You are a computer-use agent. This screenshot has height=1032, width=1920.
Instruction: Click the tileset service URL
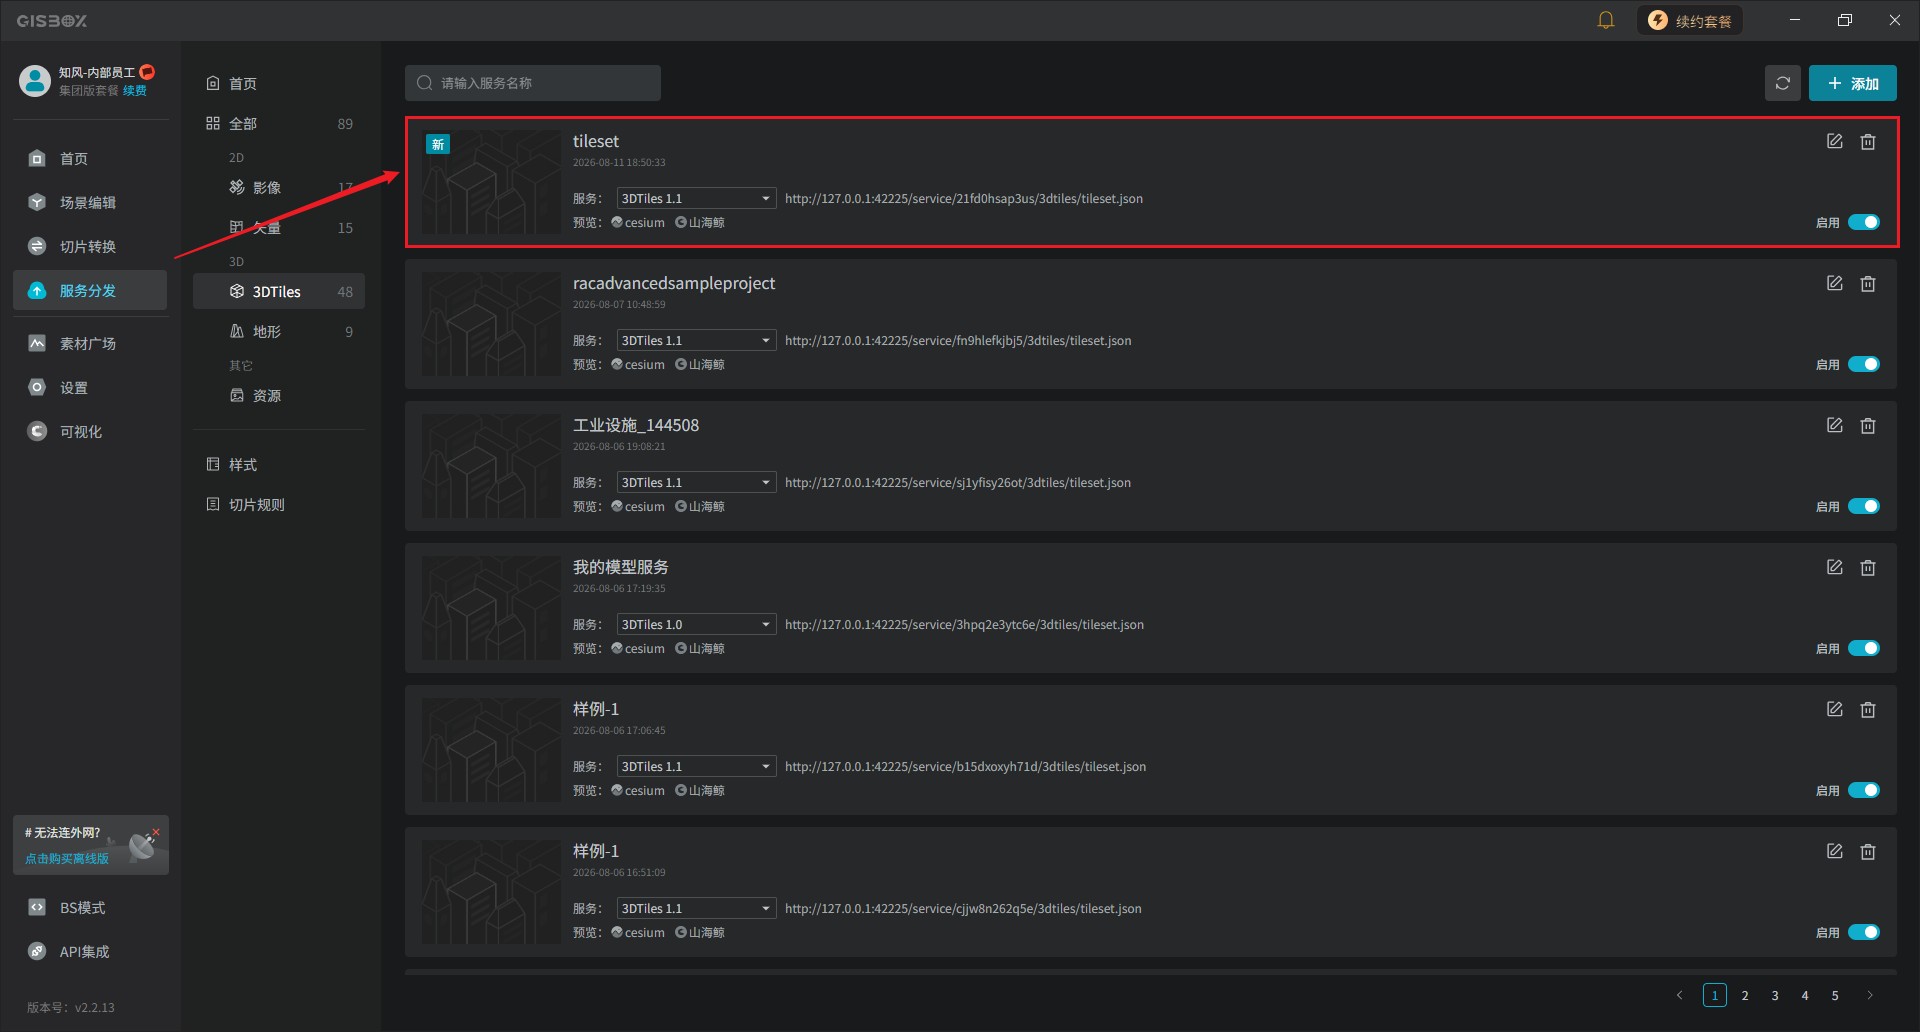(x=964, y=199)
